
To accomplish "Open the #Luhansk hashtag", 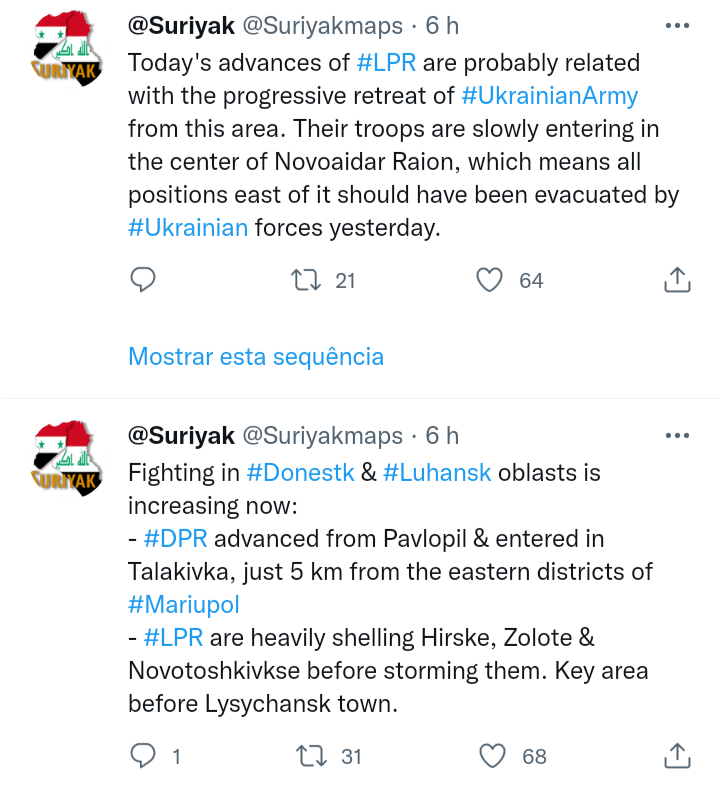I will [x=437, y=472].
